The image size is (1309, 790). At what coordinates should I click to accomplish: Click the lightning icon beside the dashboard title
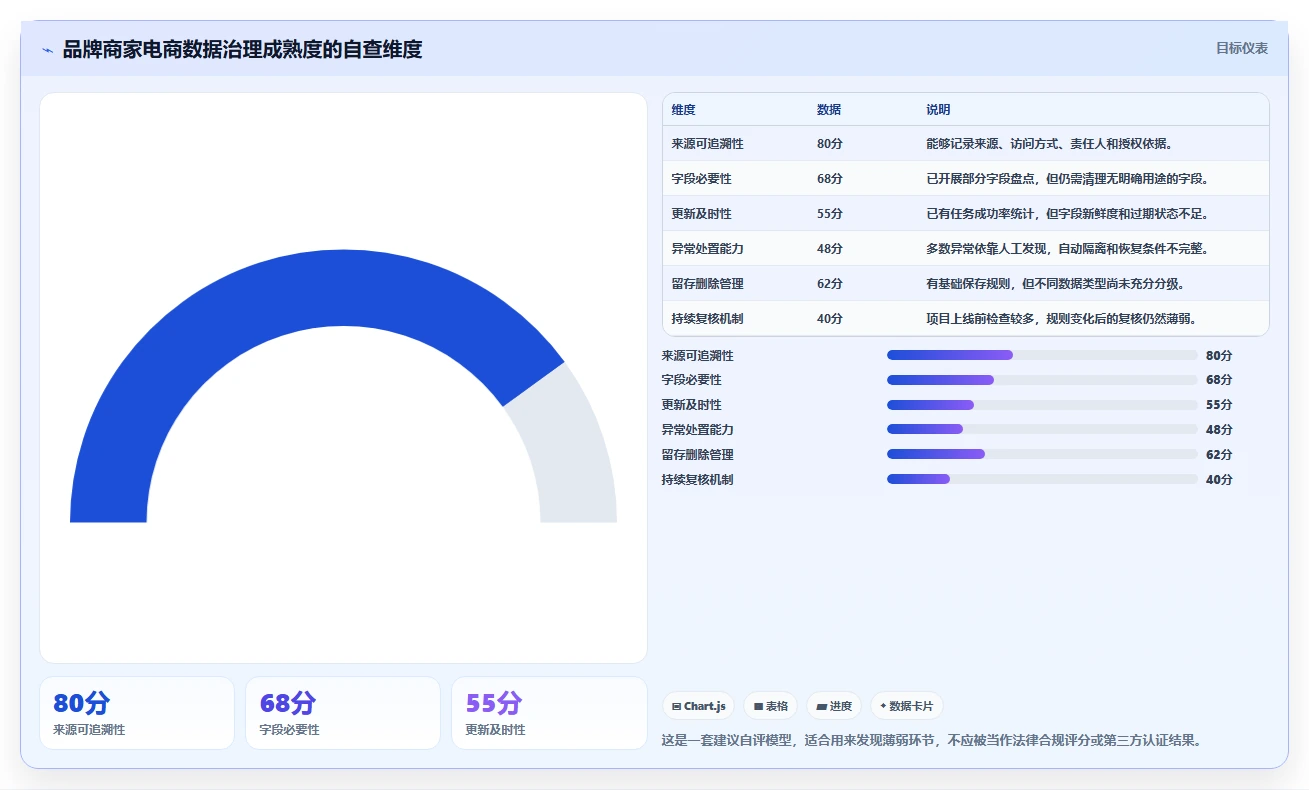click(x=47, y=50)
